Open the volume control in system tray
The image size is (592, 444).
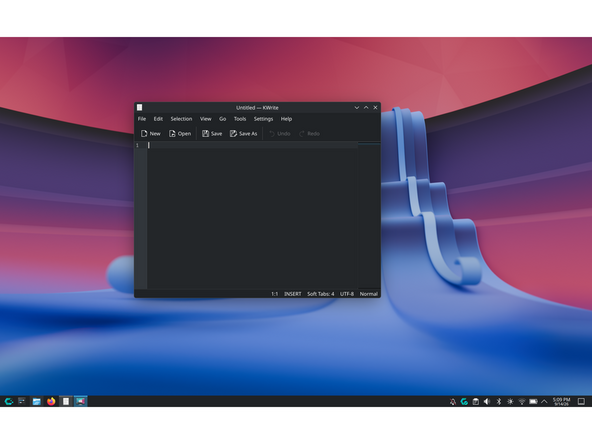click(x=487, y=402)
